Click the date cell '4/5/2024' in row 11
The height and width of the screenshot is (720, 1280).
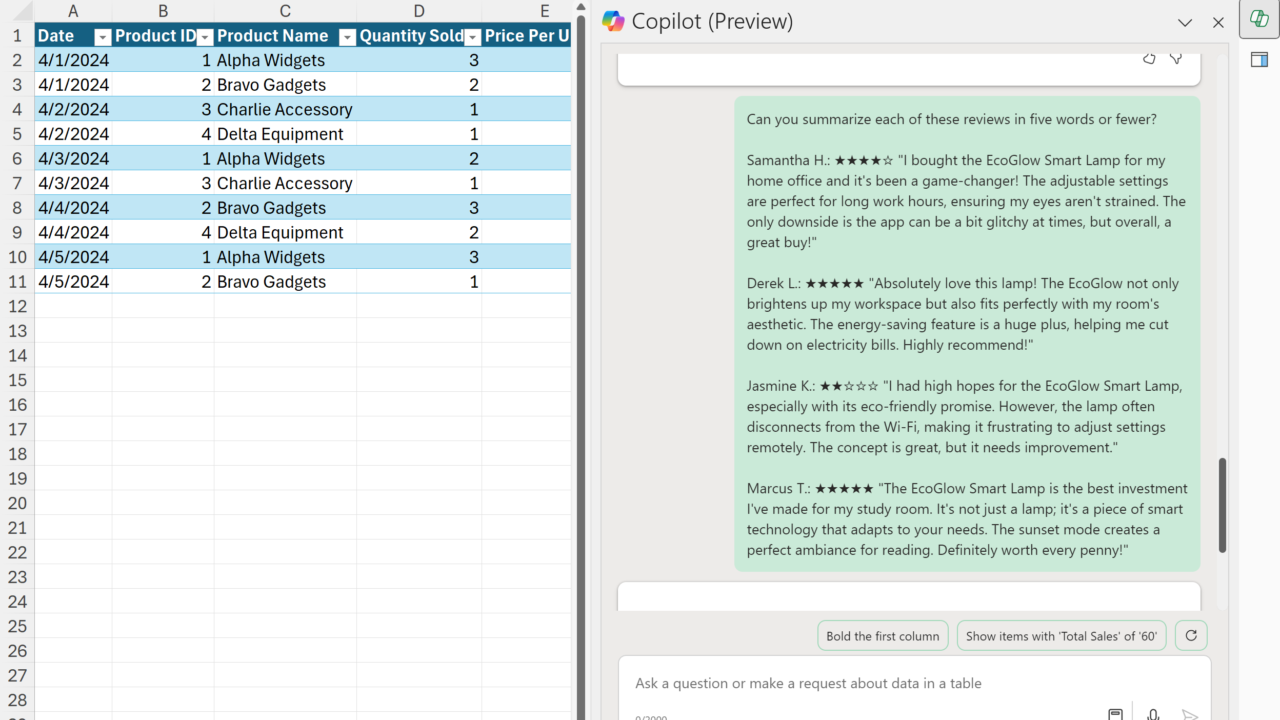coord(73,282)
